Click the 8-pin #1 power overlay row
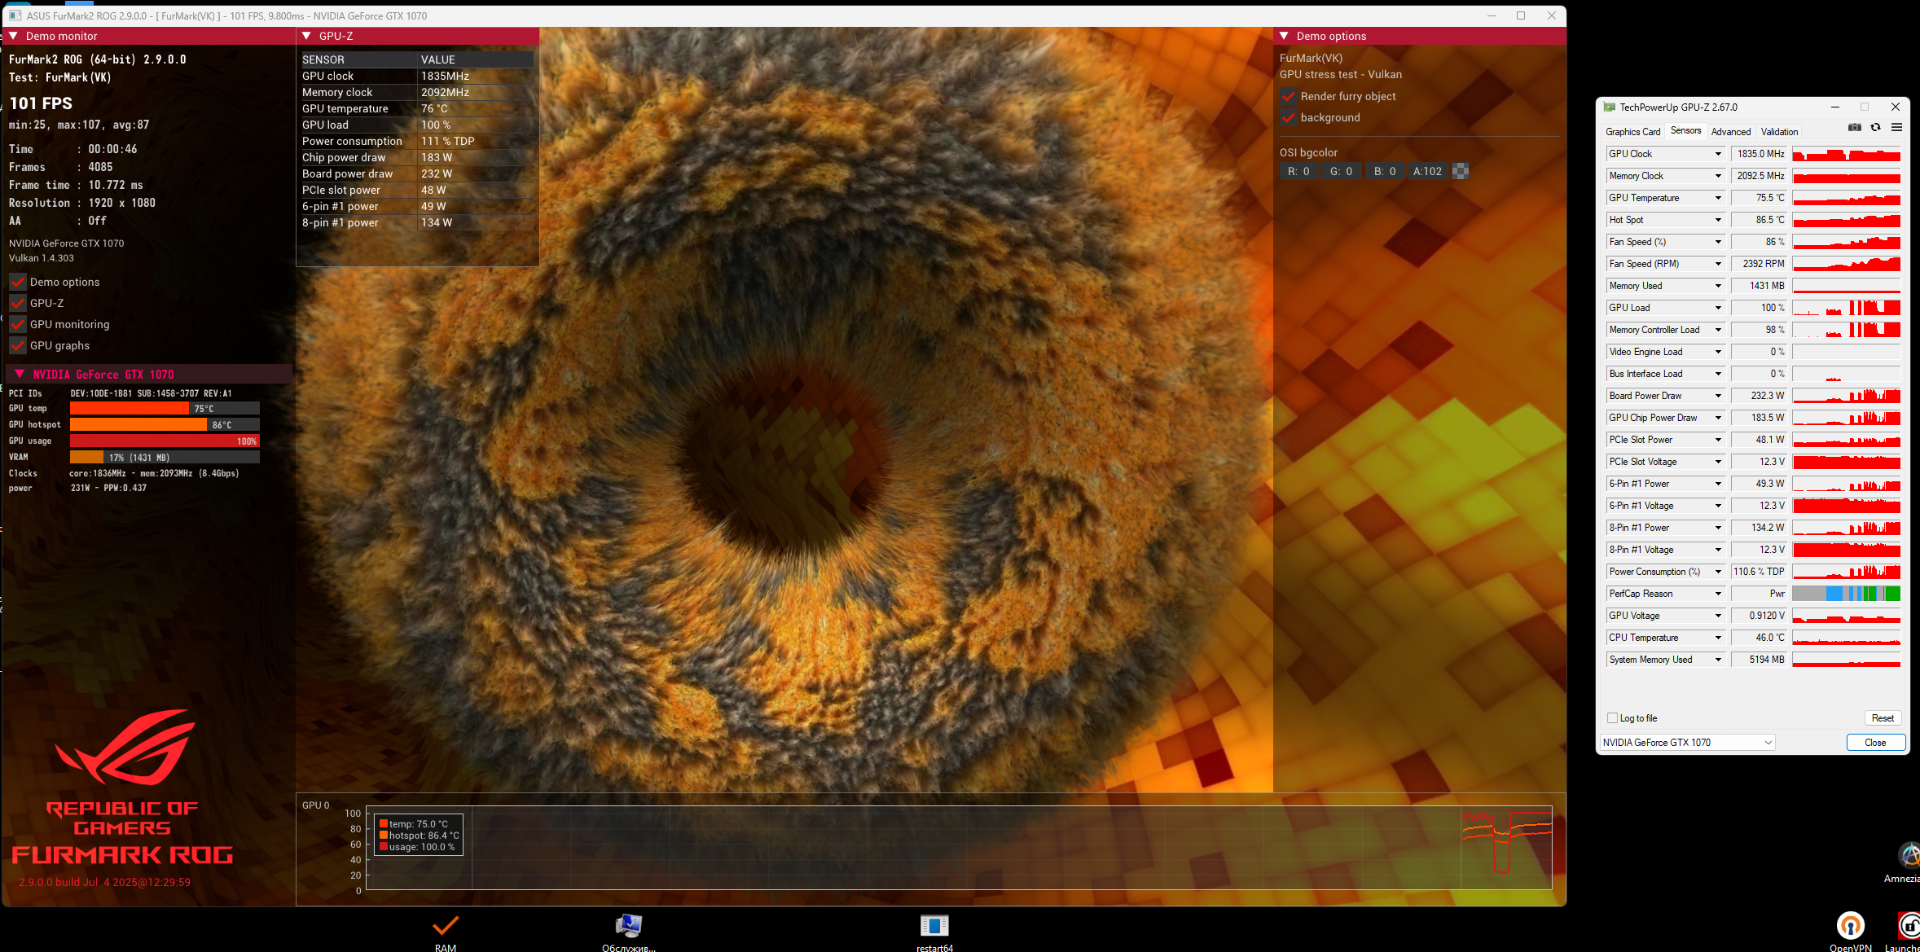1920x952 pixels. pyautogui.click(x=417, y=222)
